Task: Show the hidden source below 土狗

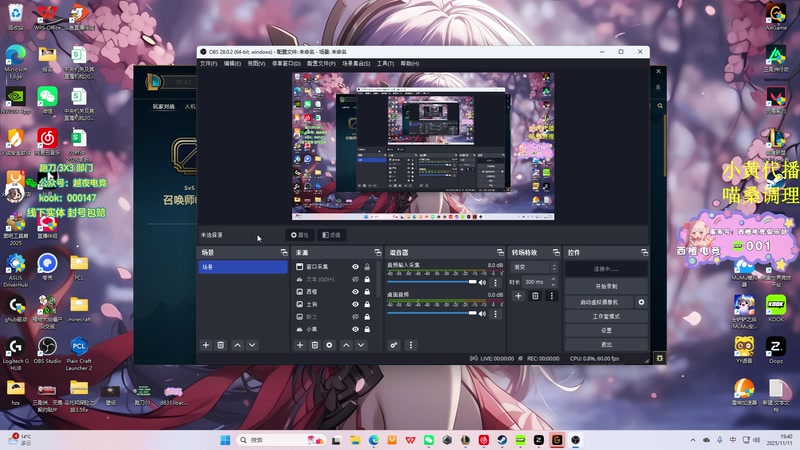Action: [356, 317]
